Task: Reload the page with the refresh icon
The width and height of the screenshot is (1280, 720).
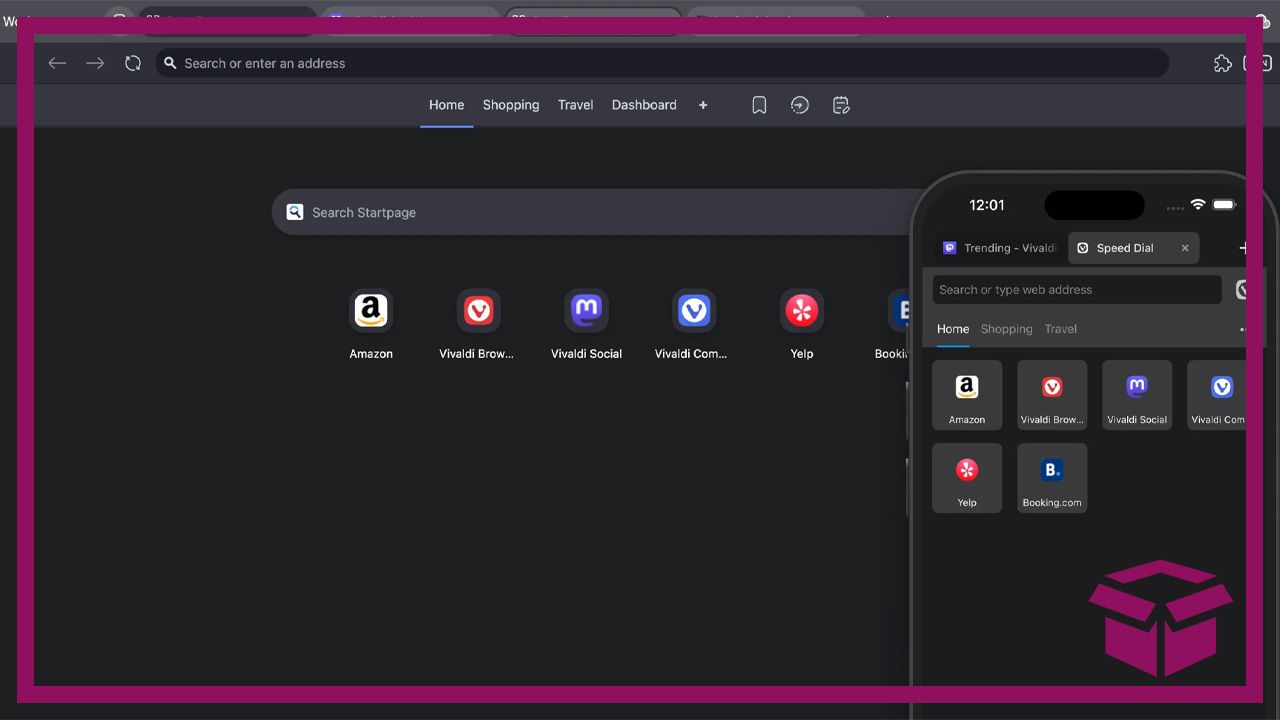Action: (x=133, y=63)
